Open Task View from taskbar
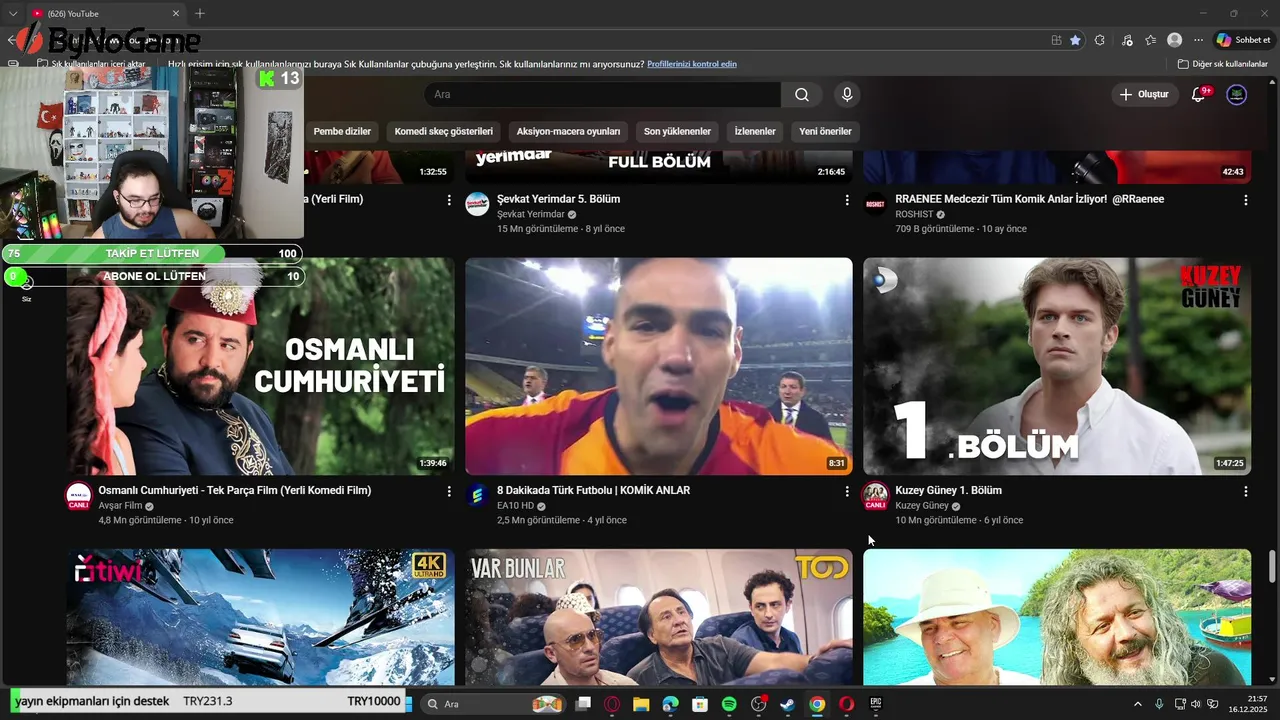1280x720 pixels. pos(583,704)
